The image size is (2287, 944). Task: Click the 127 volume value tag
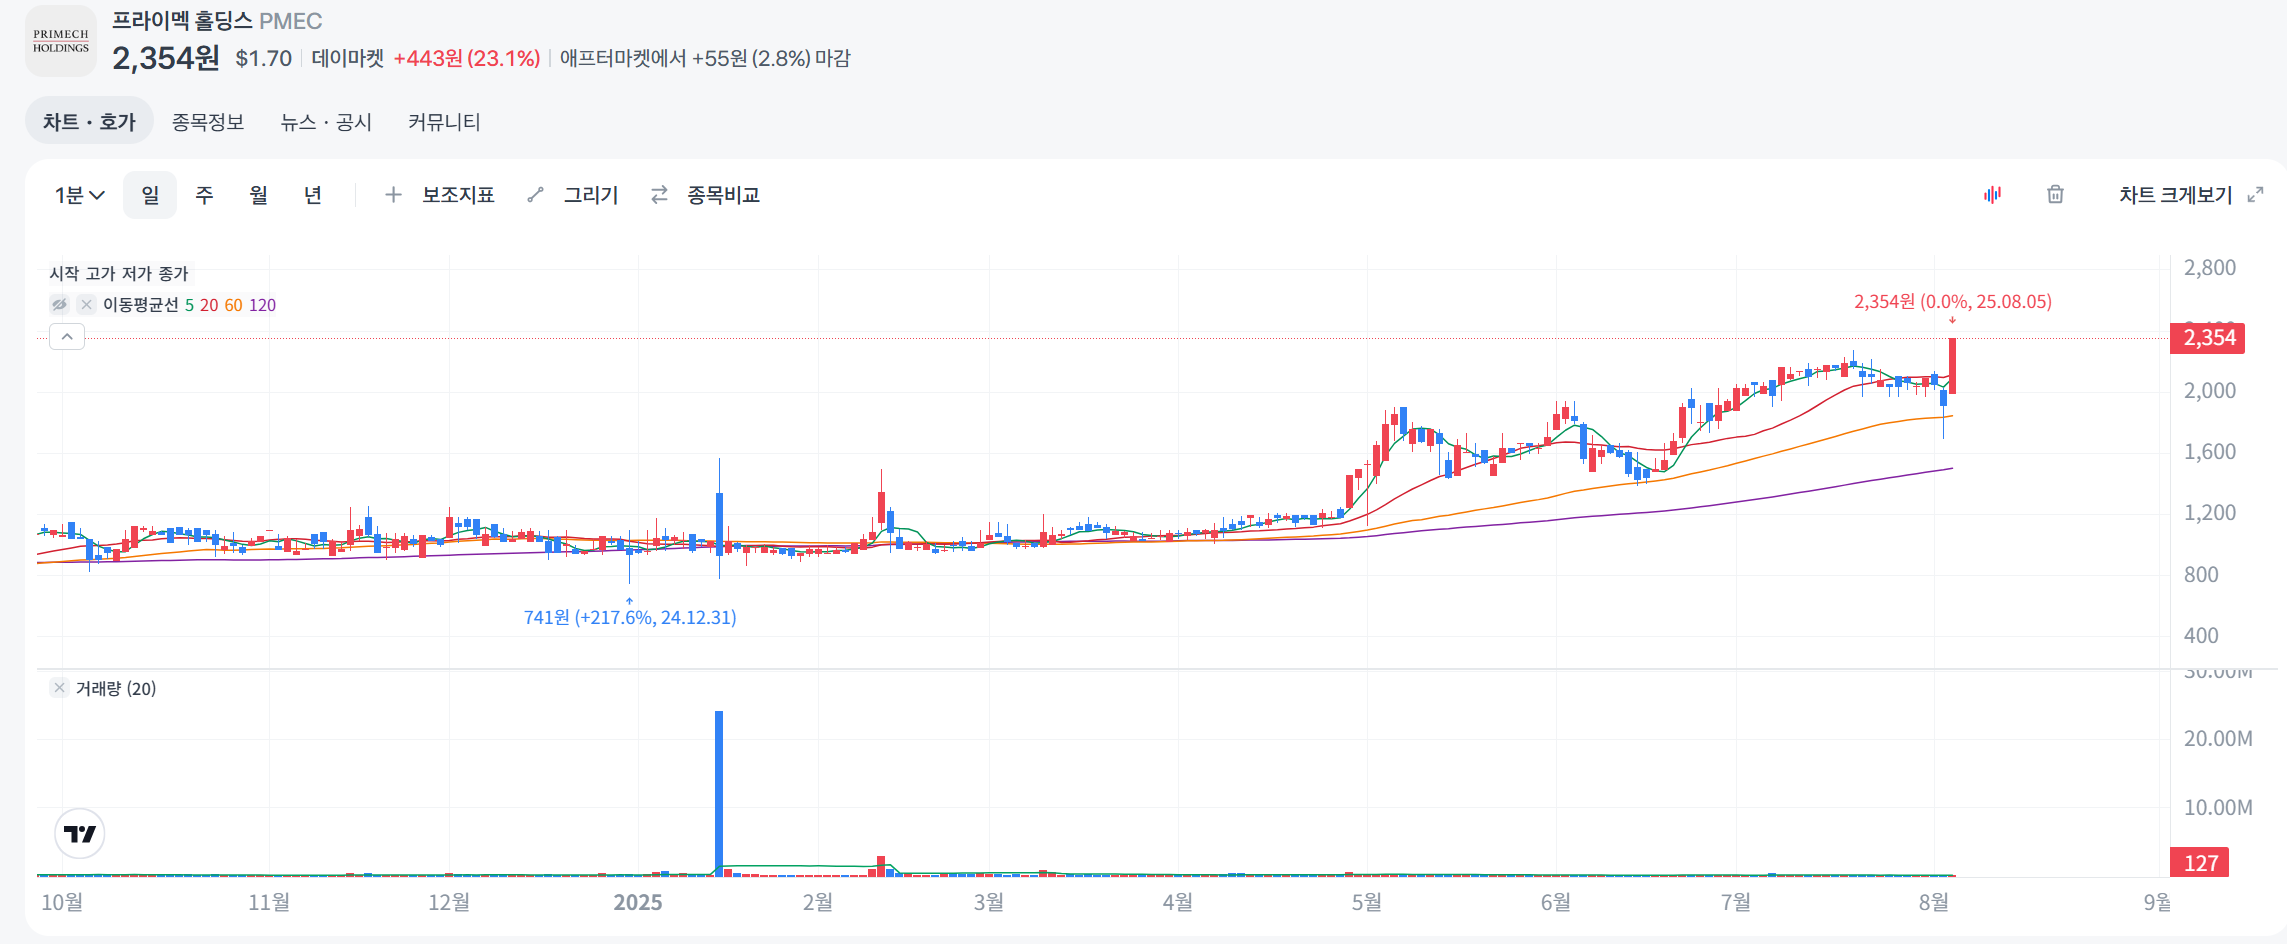(2200, 863)
